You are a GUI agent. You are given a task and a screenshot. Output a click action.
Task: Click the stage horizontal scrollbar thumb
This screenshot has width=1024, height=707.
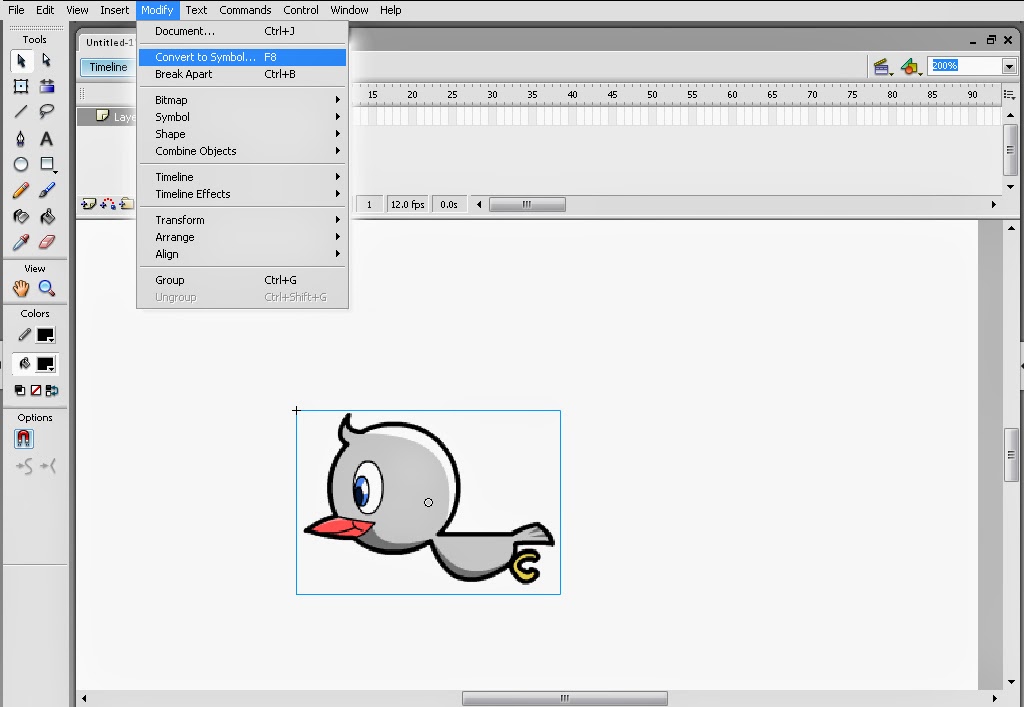coord(565,698)
